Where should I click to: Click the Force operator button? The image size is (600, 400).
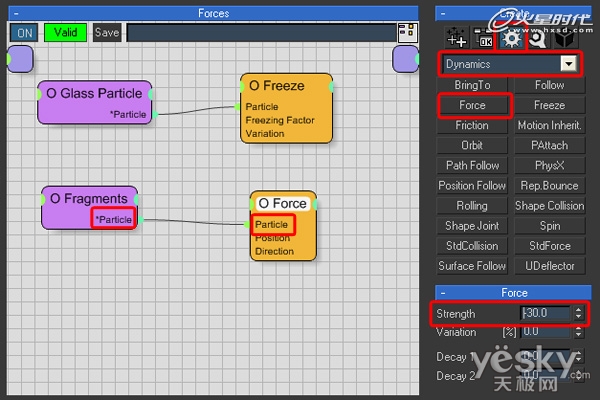pyautogui.click(x=472, y=105)
